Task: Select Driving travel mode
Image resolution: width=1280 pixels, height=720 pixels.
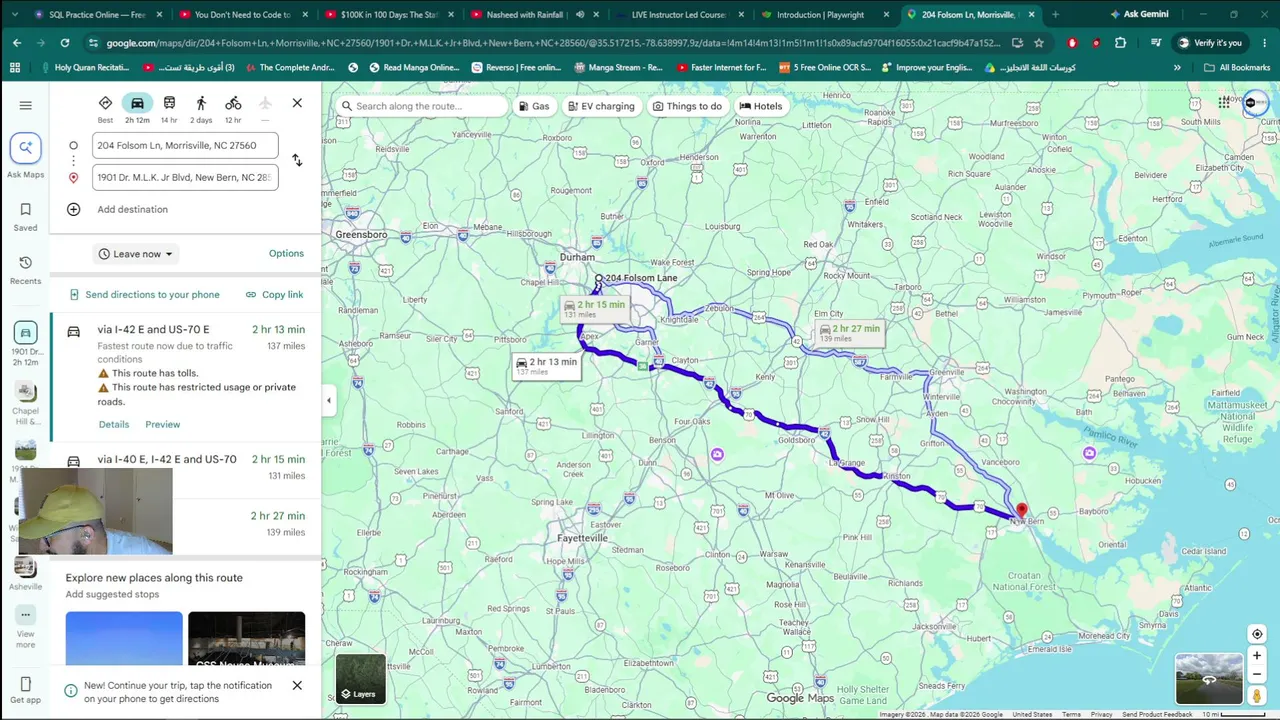Action: (137, 109)
